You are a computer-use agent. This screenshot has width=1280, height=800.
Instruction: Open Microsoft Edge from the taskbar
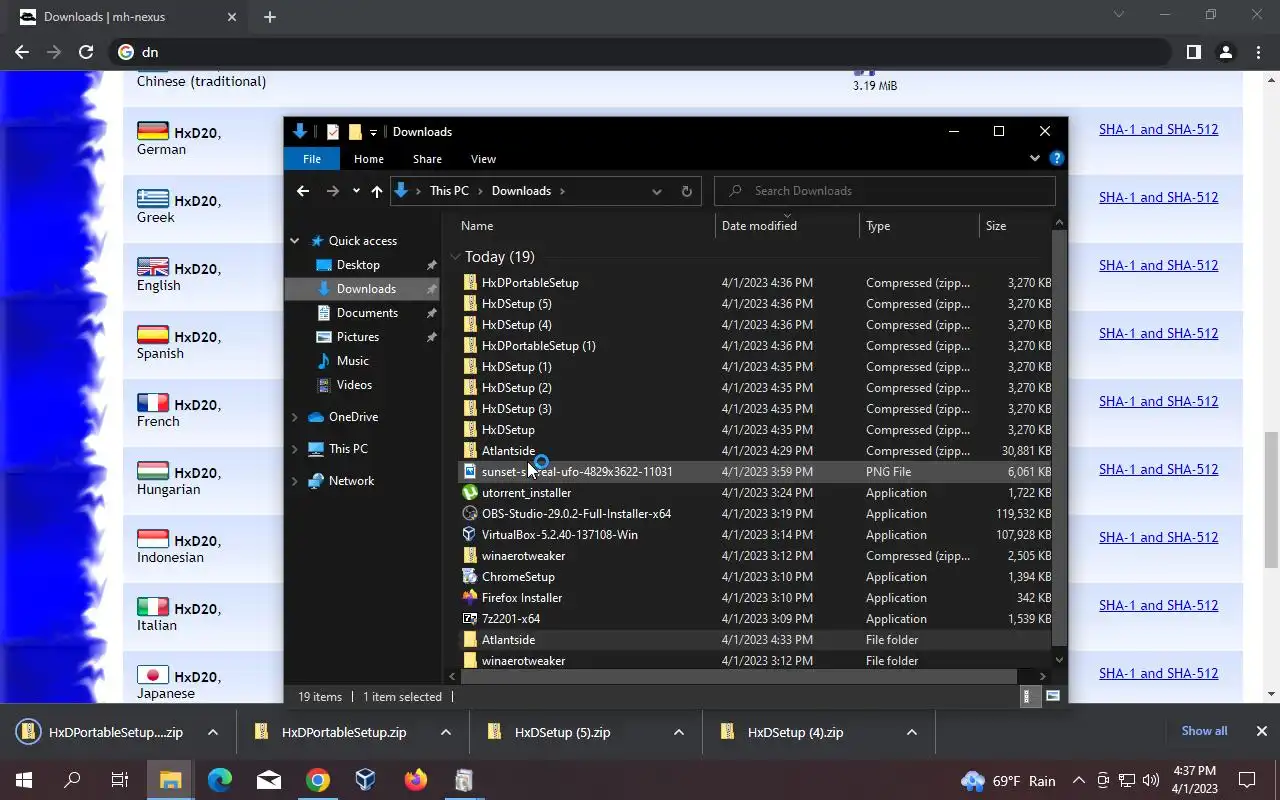(x=219, y=780)
